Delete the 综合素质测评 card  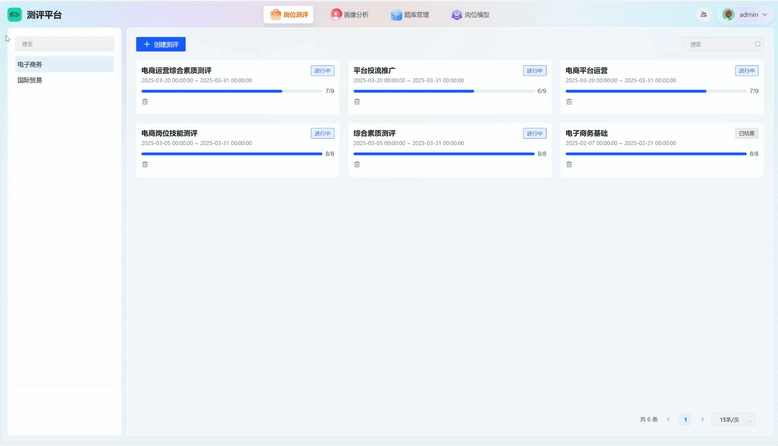point(357,165)
